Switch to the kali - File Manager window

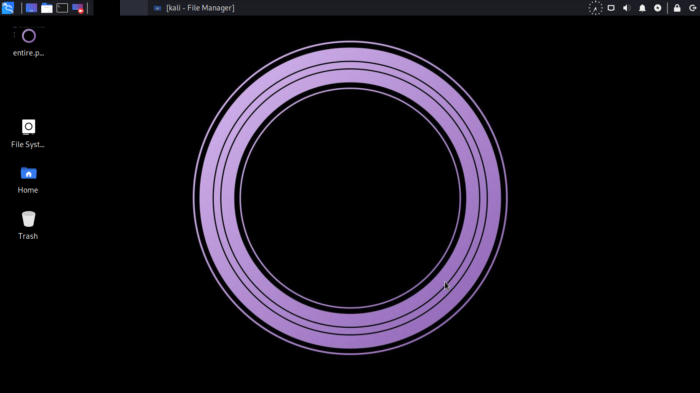(x=194, y=8)
